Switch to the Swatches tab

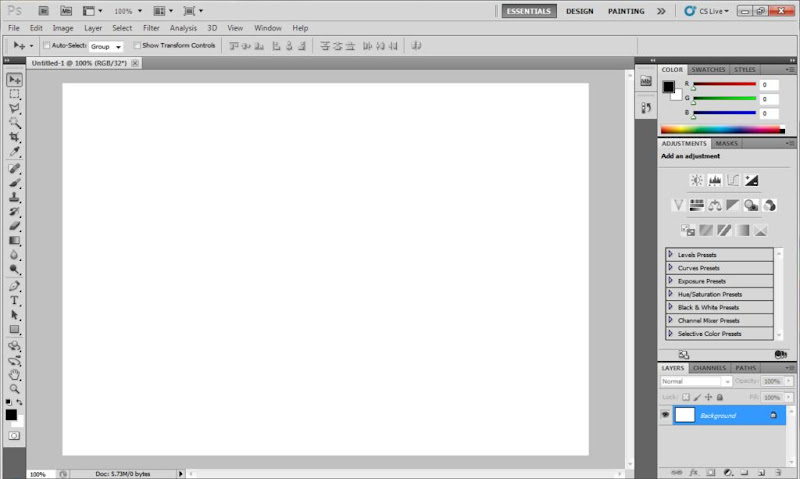click(708, 69)
